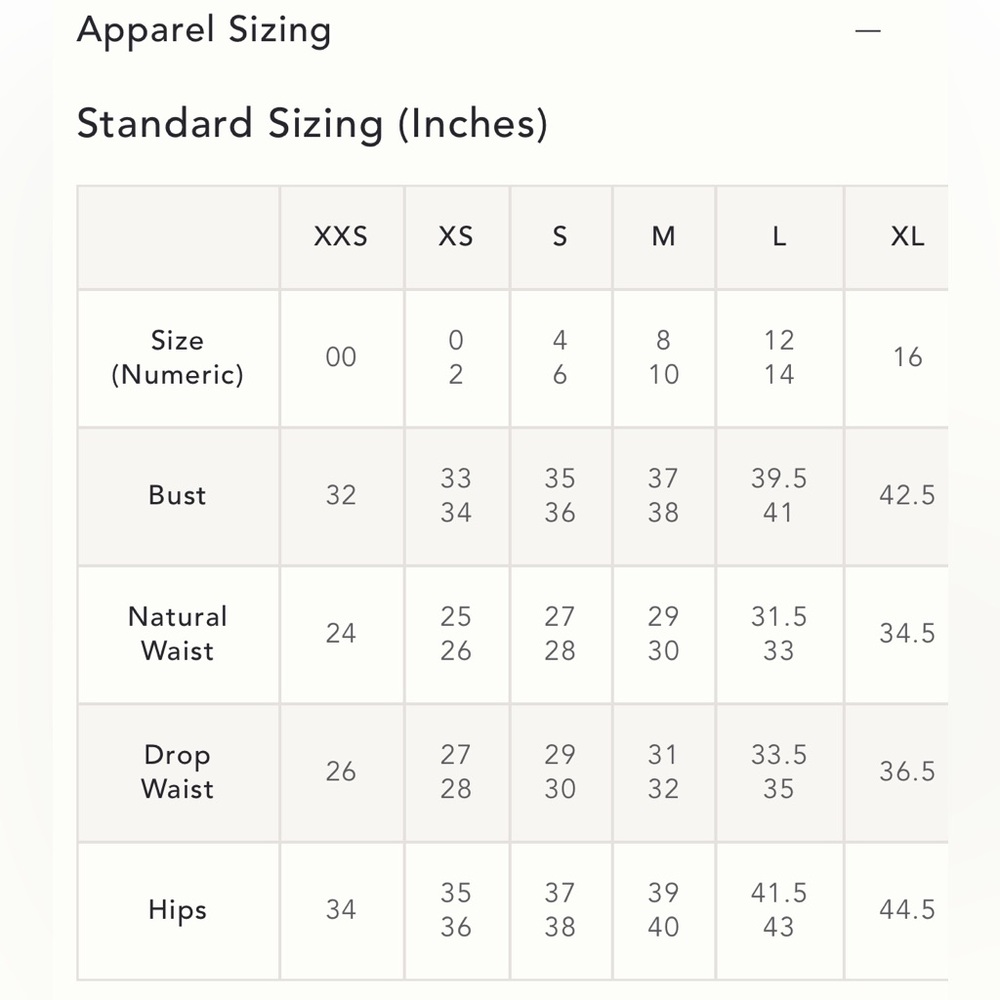Select the L bust cell 39.5 41

pos(779,496)
